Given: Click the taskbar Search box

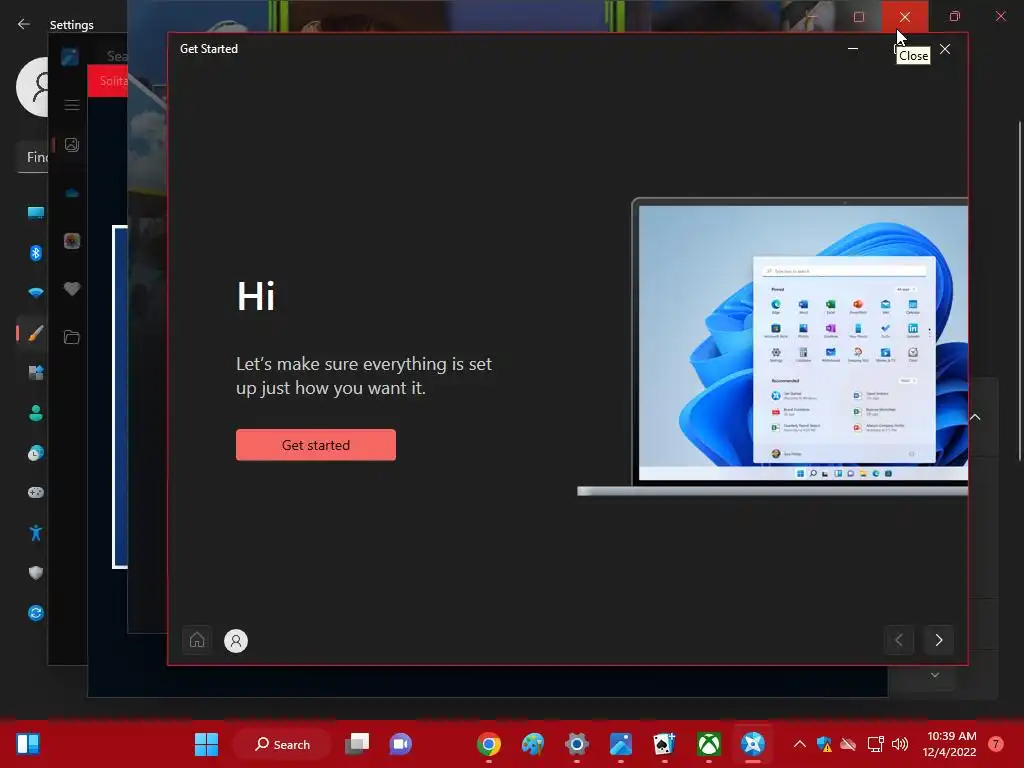Looking at the screenshot, I should [282, 744].
